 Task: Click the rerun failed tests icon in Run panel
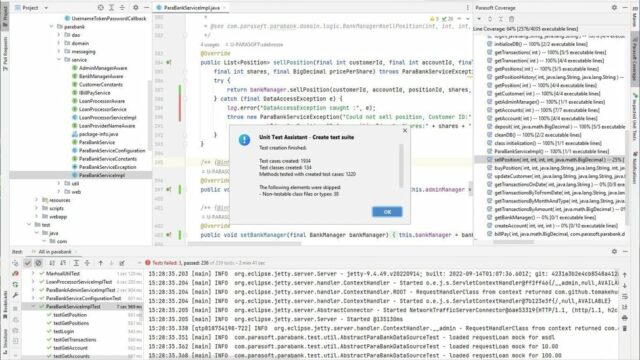coord(15,273)
